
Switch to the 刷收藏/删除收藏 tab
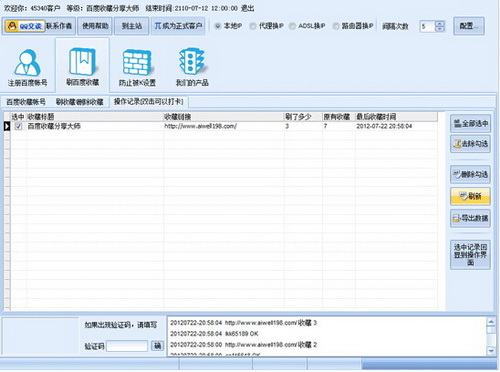click(79, 102)
